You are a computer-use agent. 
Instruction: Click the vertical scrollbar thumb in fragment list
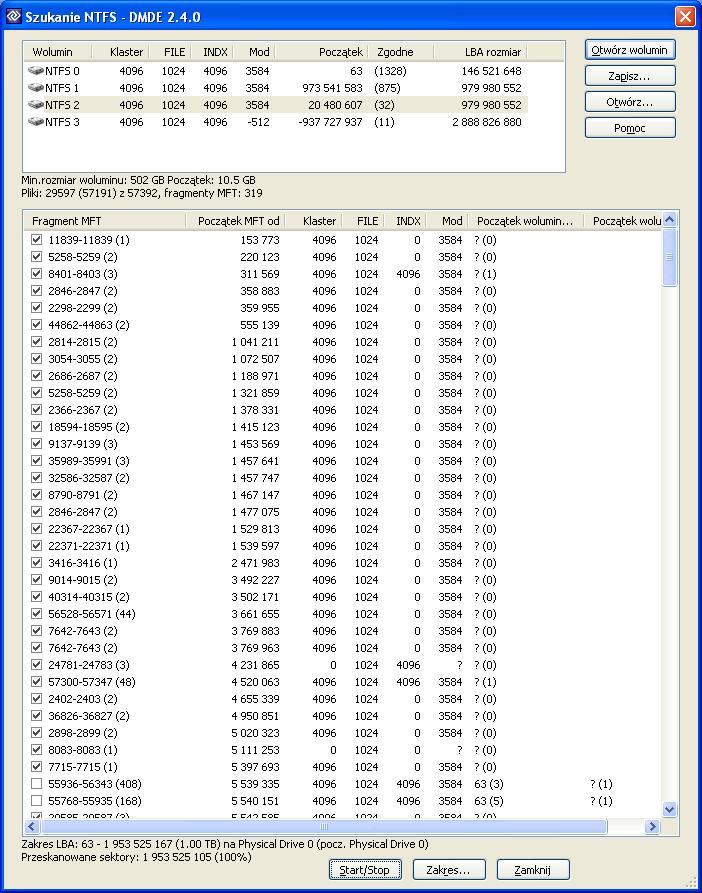pos(670,257)
